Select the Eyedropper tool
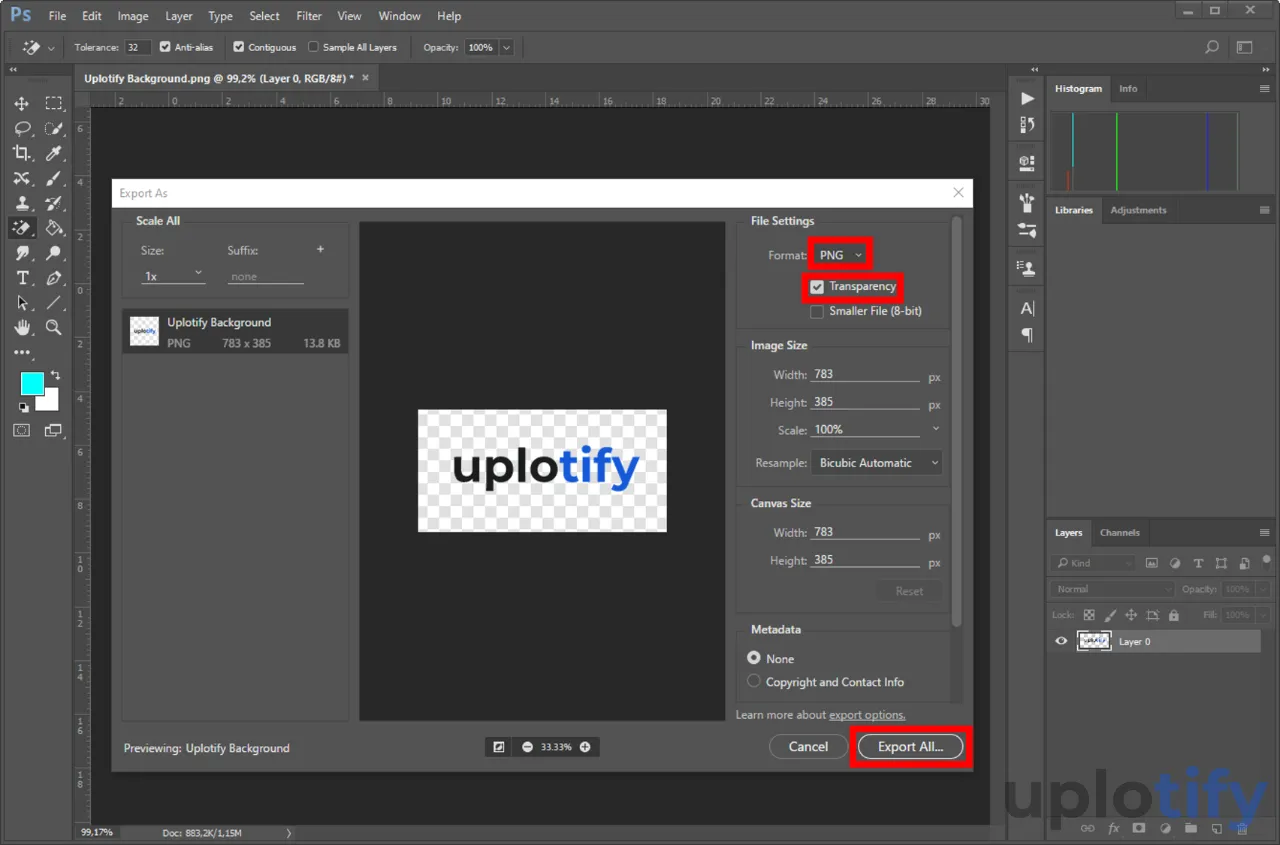 tap(54, 153)
